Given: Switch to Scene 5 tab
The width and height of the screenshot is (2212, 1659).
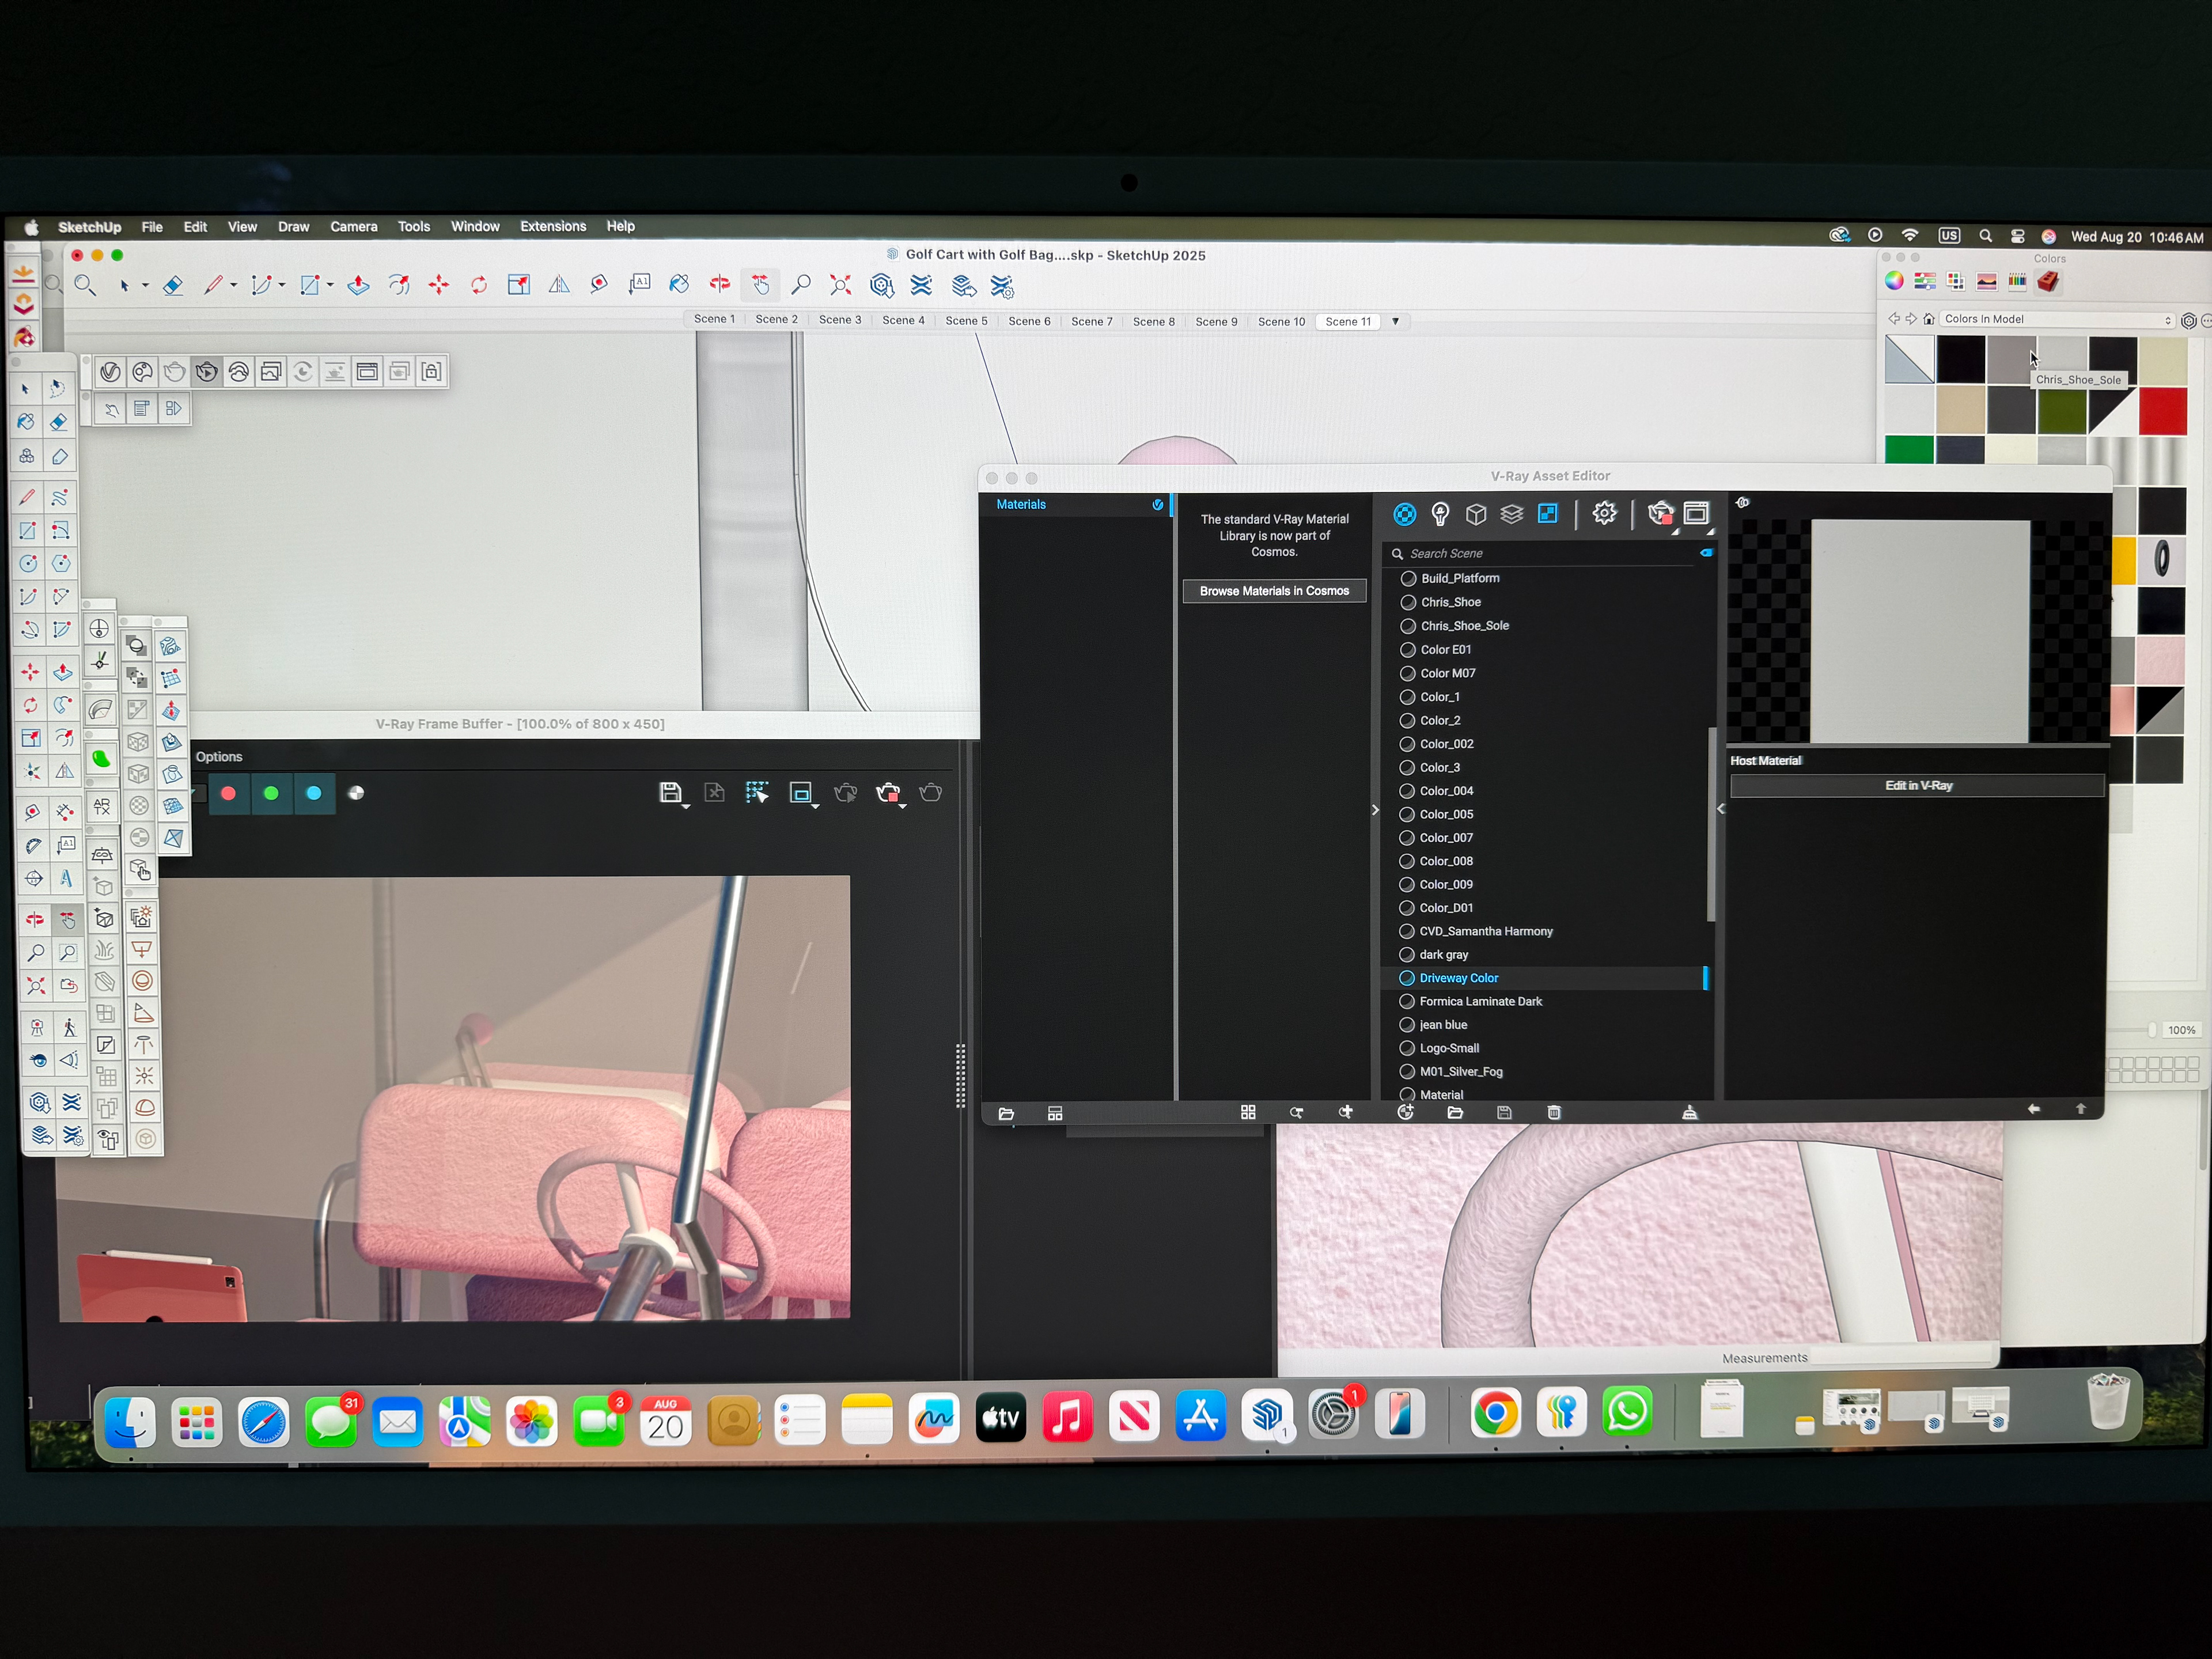Looking at the screenshot, I should pos(966,320).
